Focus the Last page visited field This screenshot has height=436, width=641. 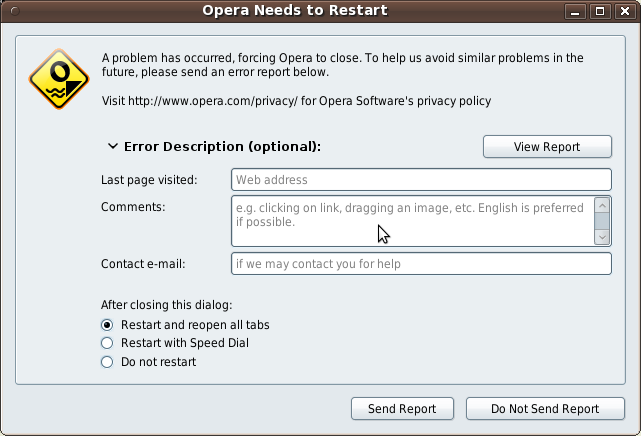(420, 180)
